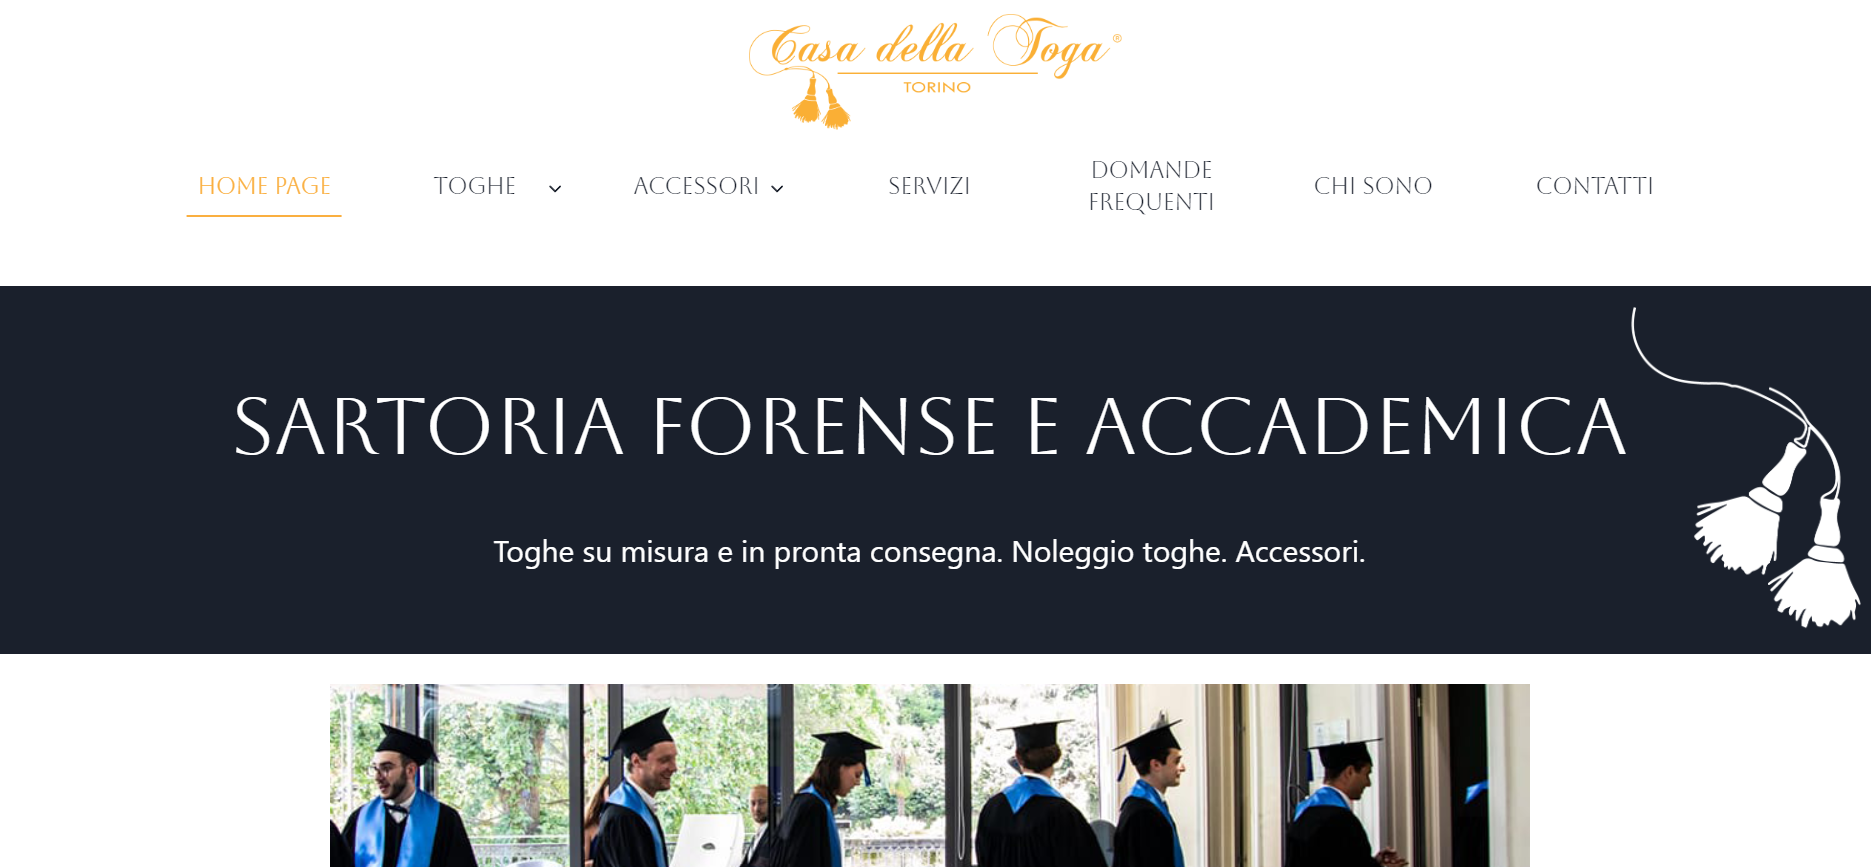
Task: Click the Toghe su misura subtitle text
Action: coord(929,552)
